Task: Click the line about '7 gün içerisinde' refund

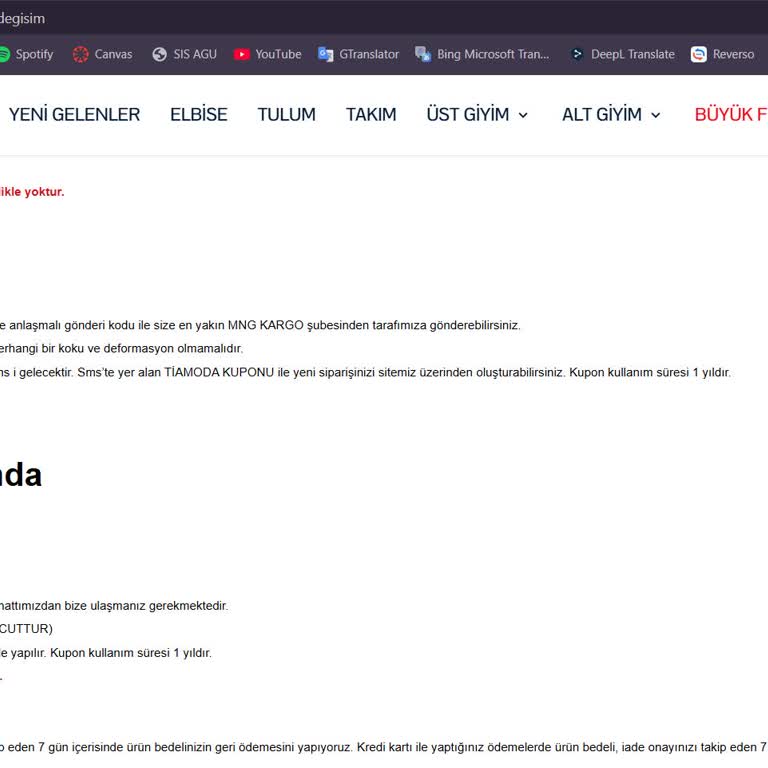Action: click(384, 747)
